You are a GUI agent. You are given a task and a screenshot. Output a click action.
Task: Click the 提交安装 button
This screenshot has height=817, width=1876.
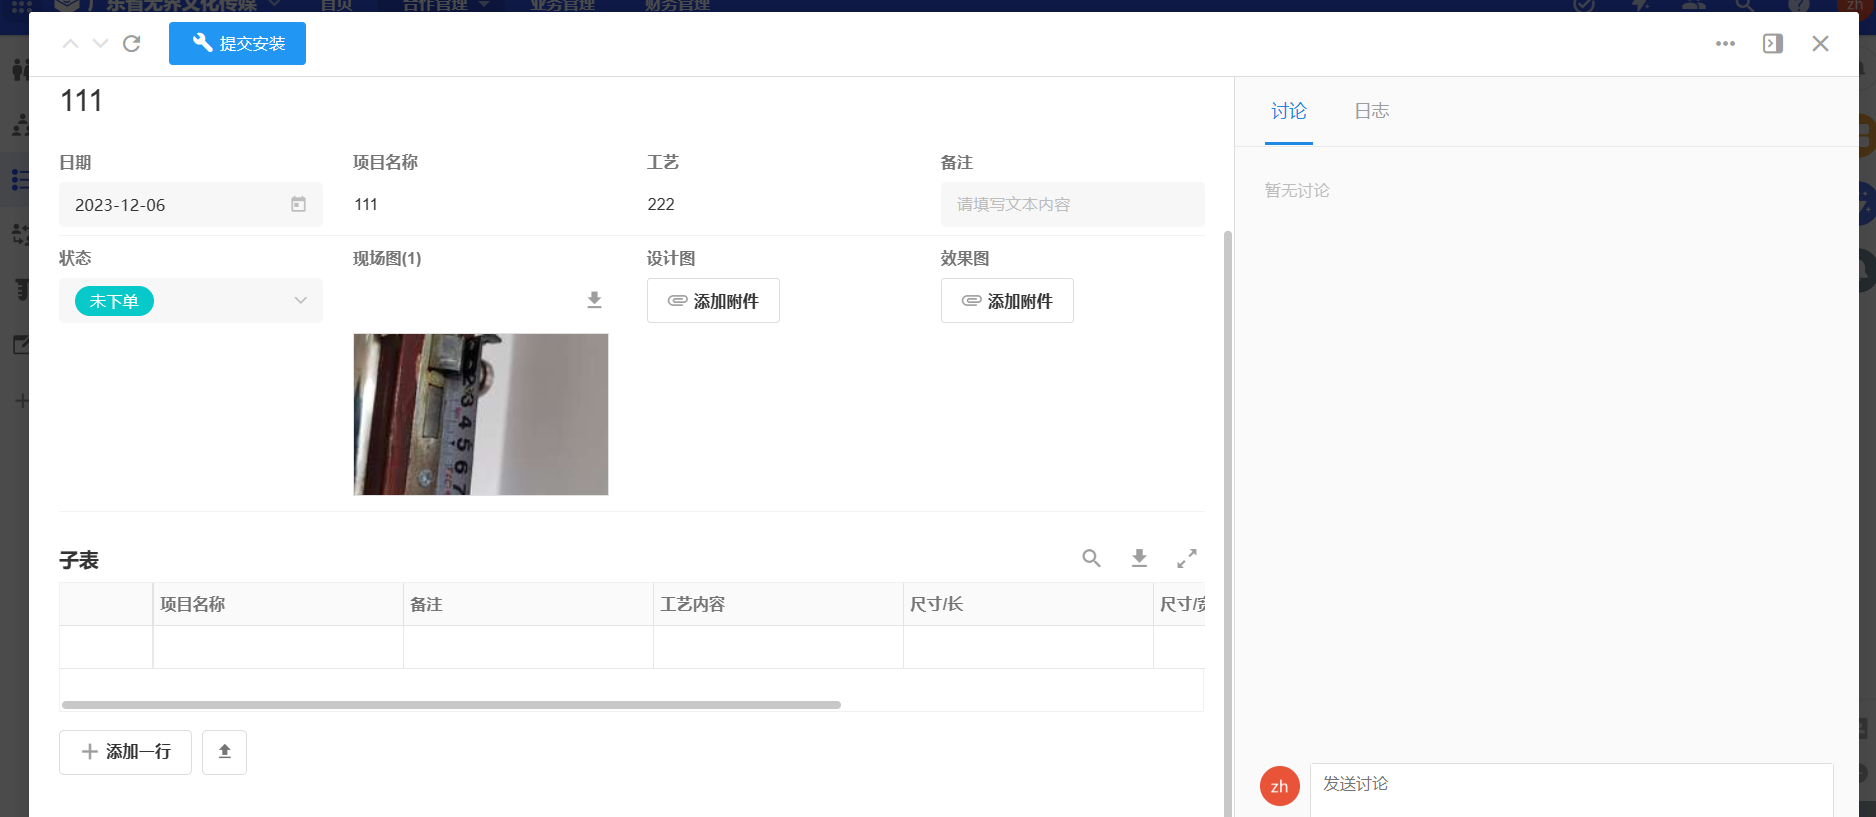[x=237, y=44]
